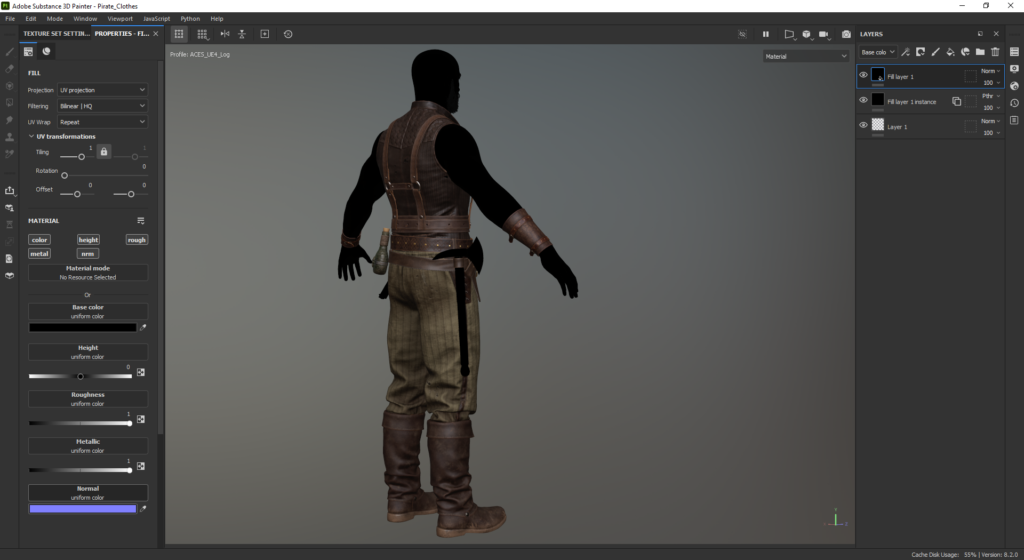Toggle the nrm channel button
The image size is (1024, 560).
[x=88, y=253]
